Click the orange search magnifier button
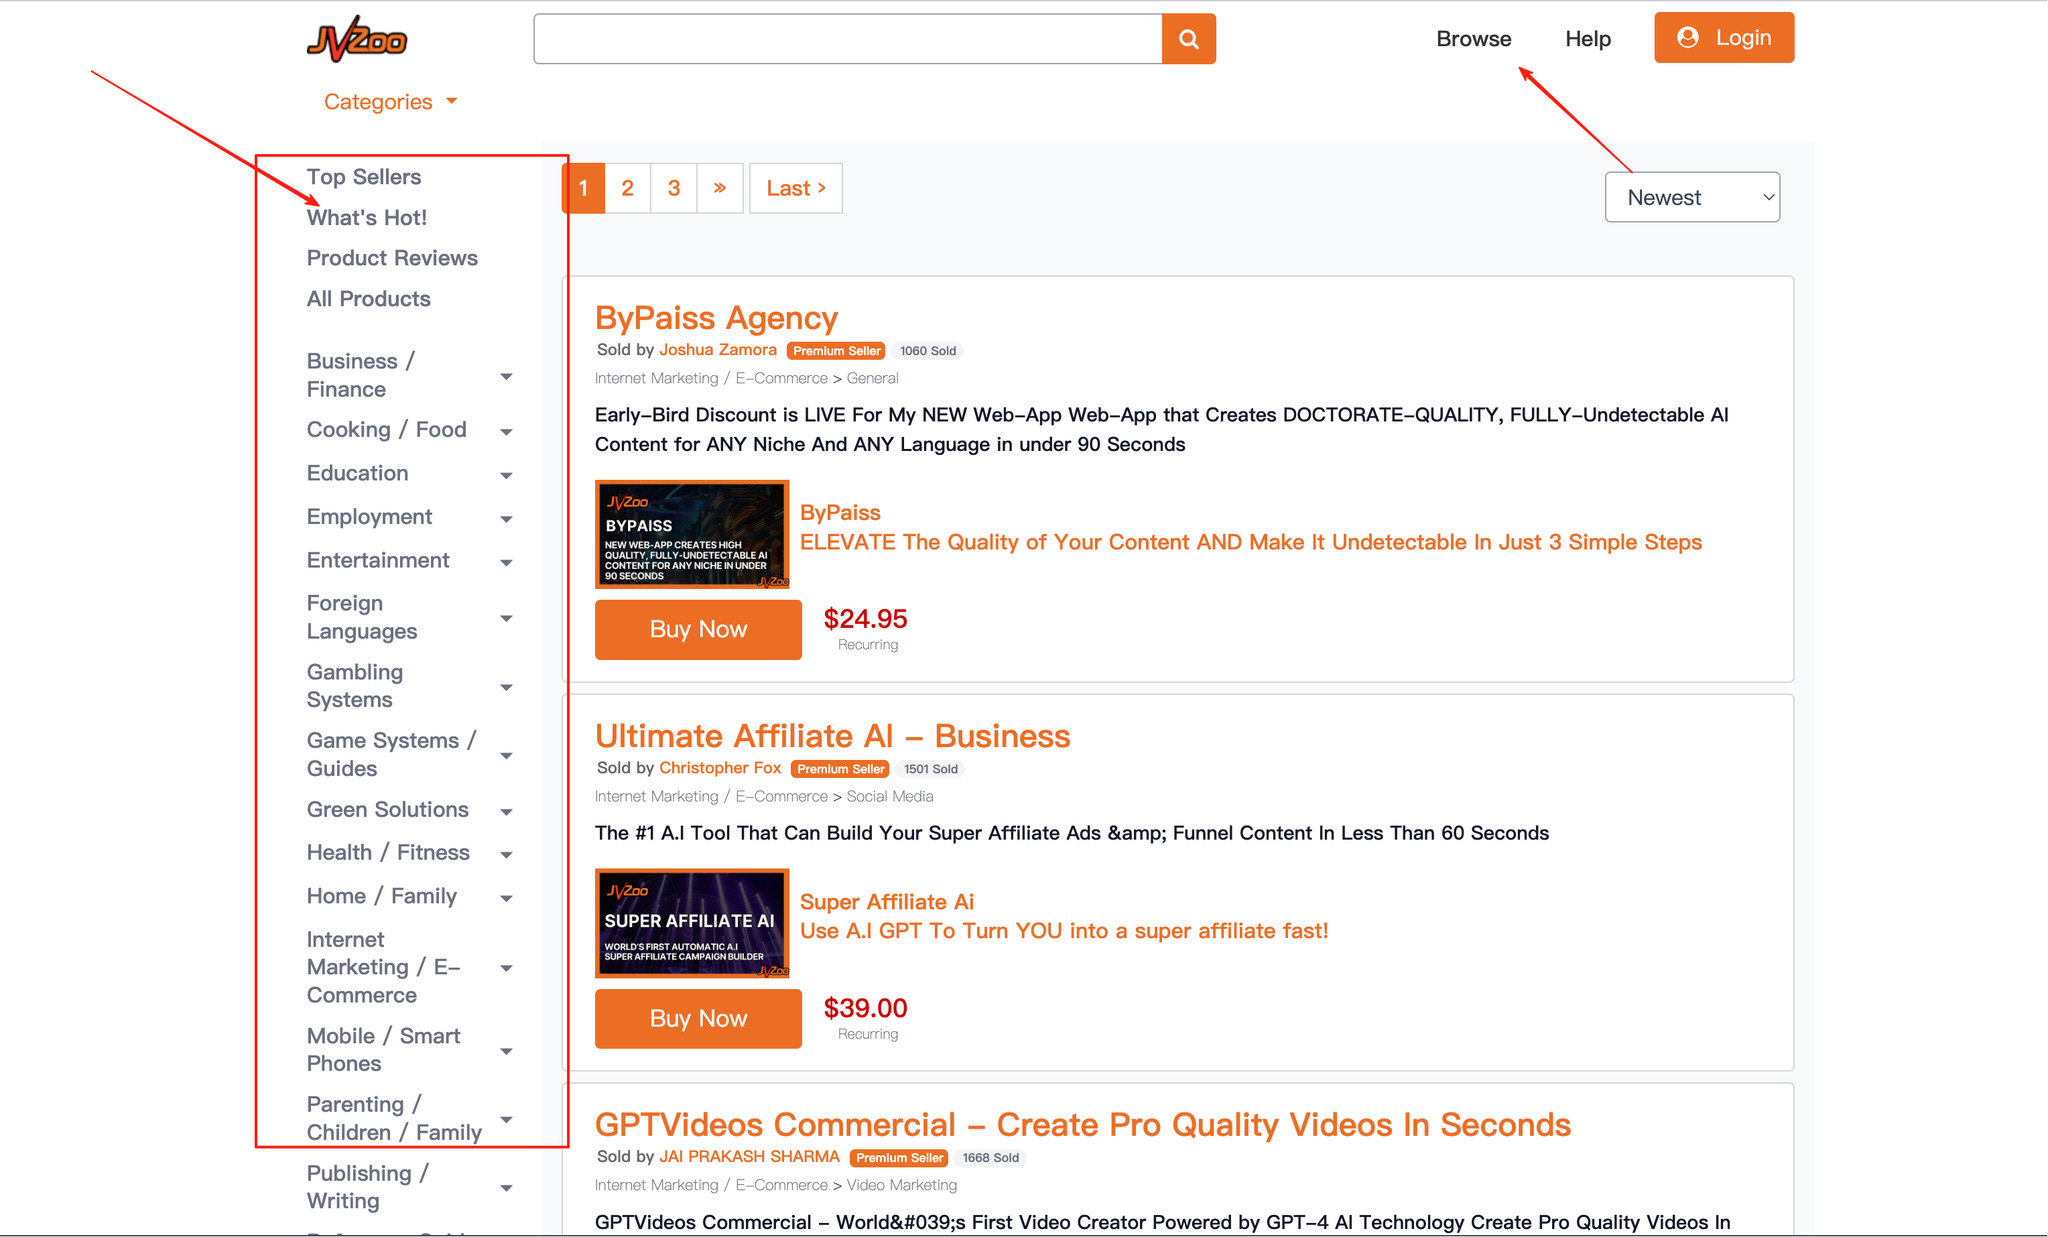The width and height of the screenshot is (2048, 1237). [1188, 39]
